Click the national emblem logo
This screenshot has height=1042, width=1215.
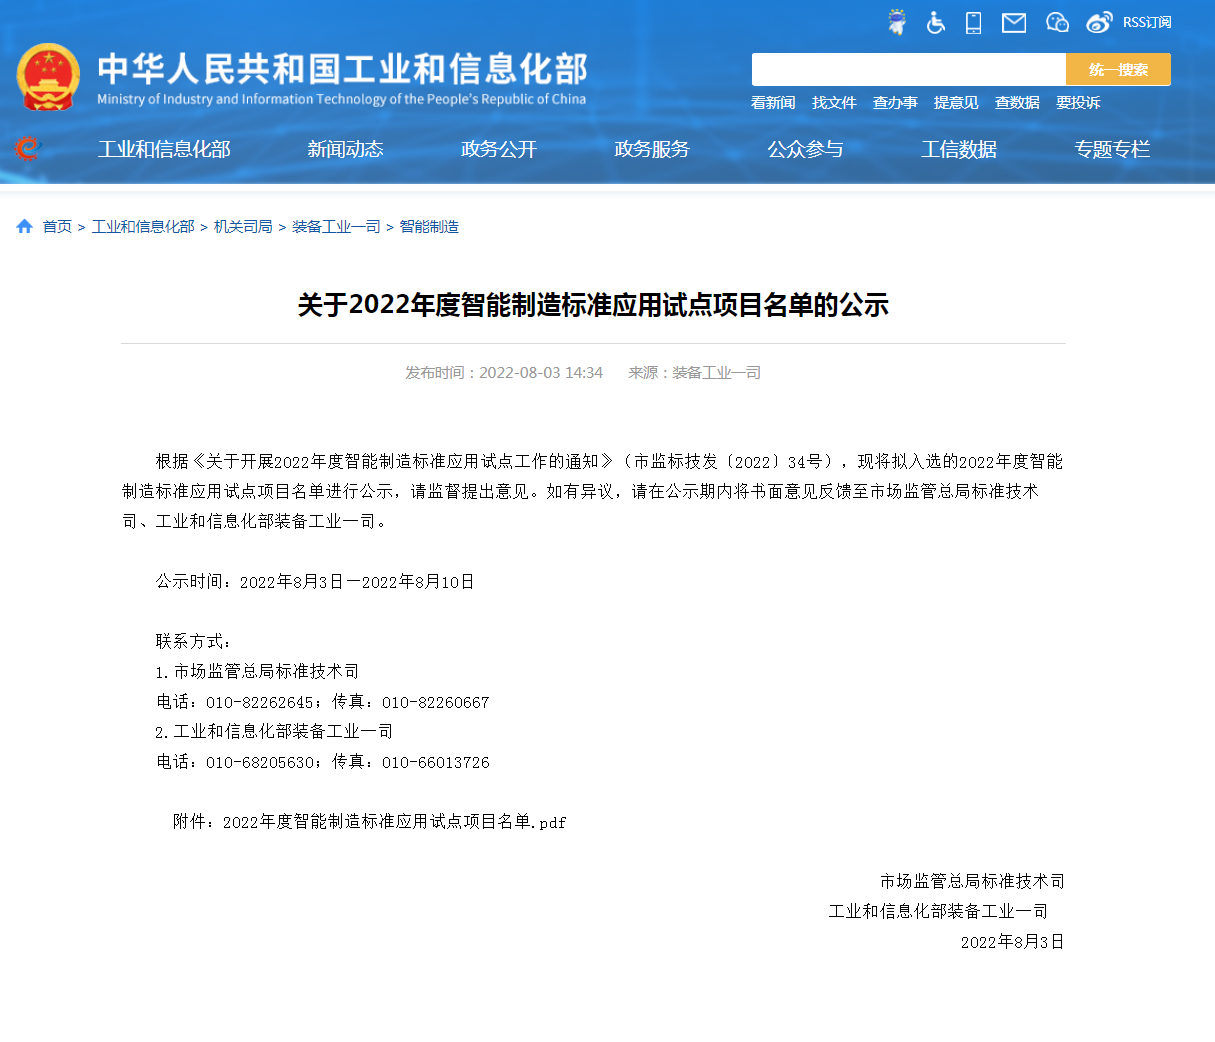click(x=48, y=77)
